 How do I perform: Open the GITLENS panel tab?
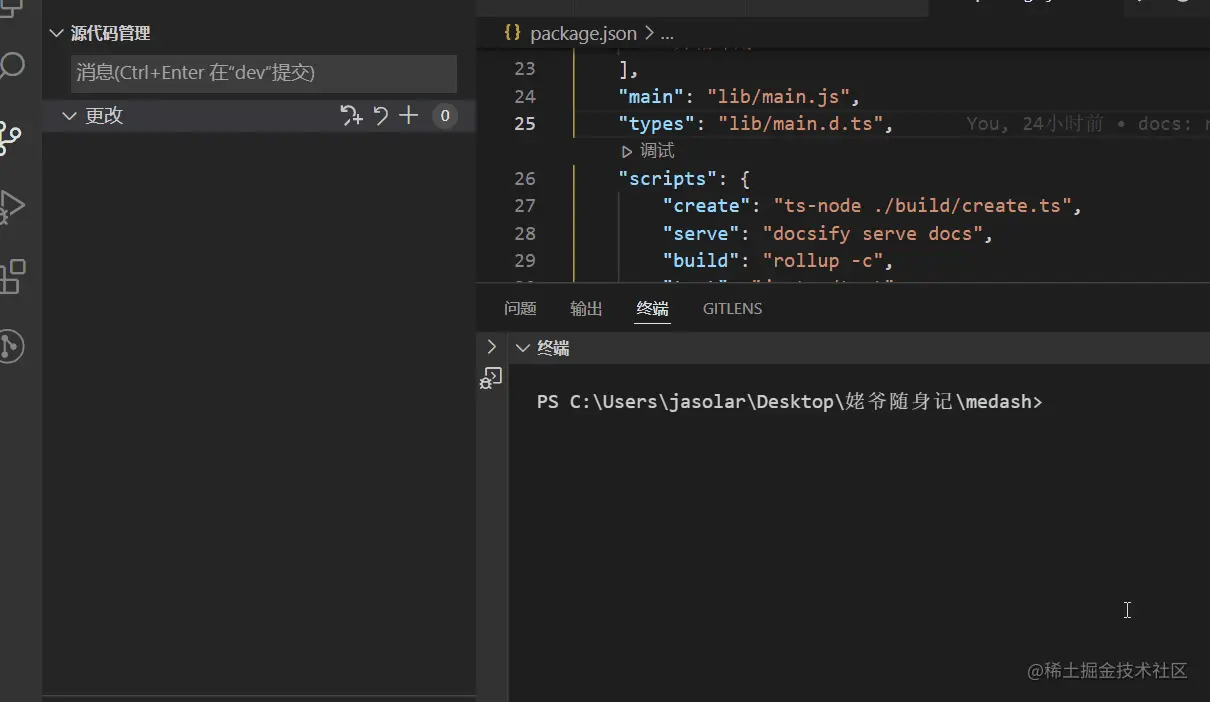[732, 309]
